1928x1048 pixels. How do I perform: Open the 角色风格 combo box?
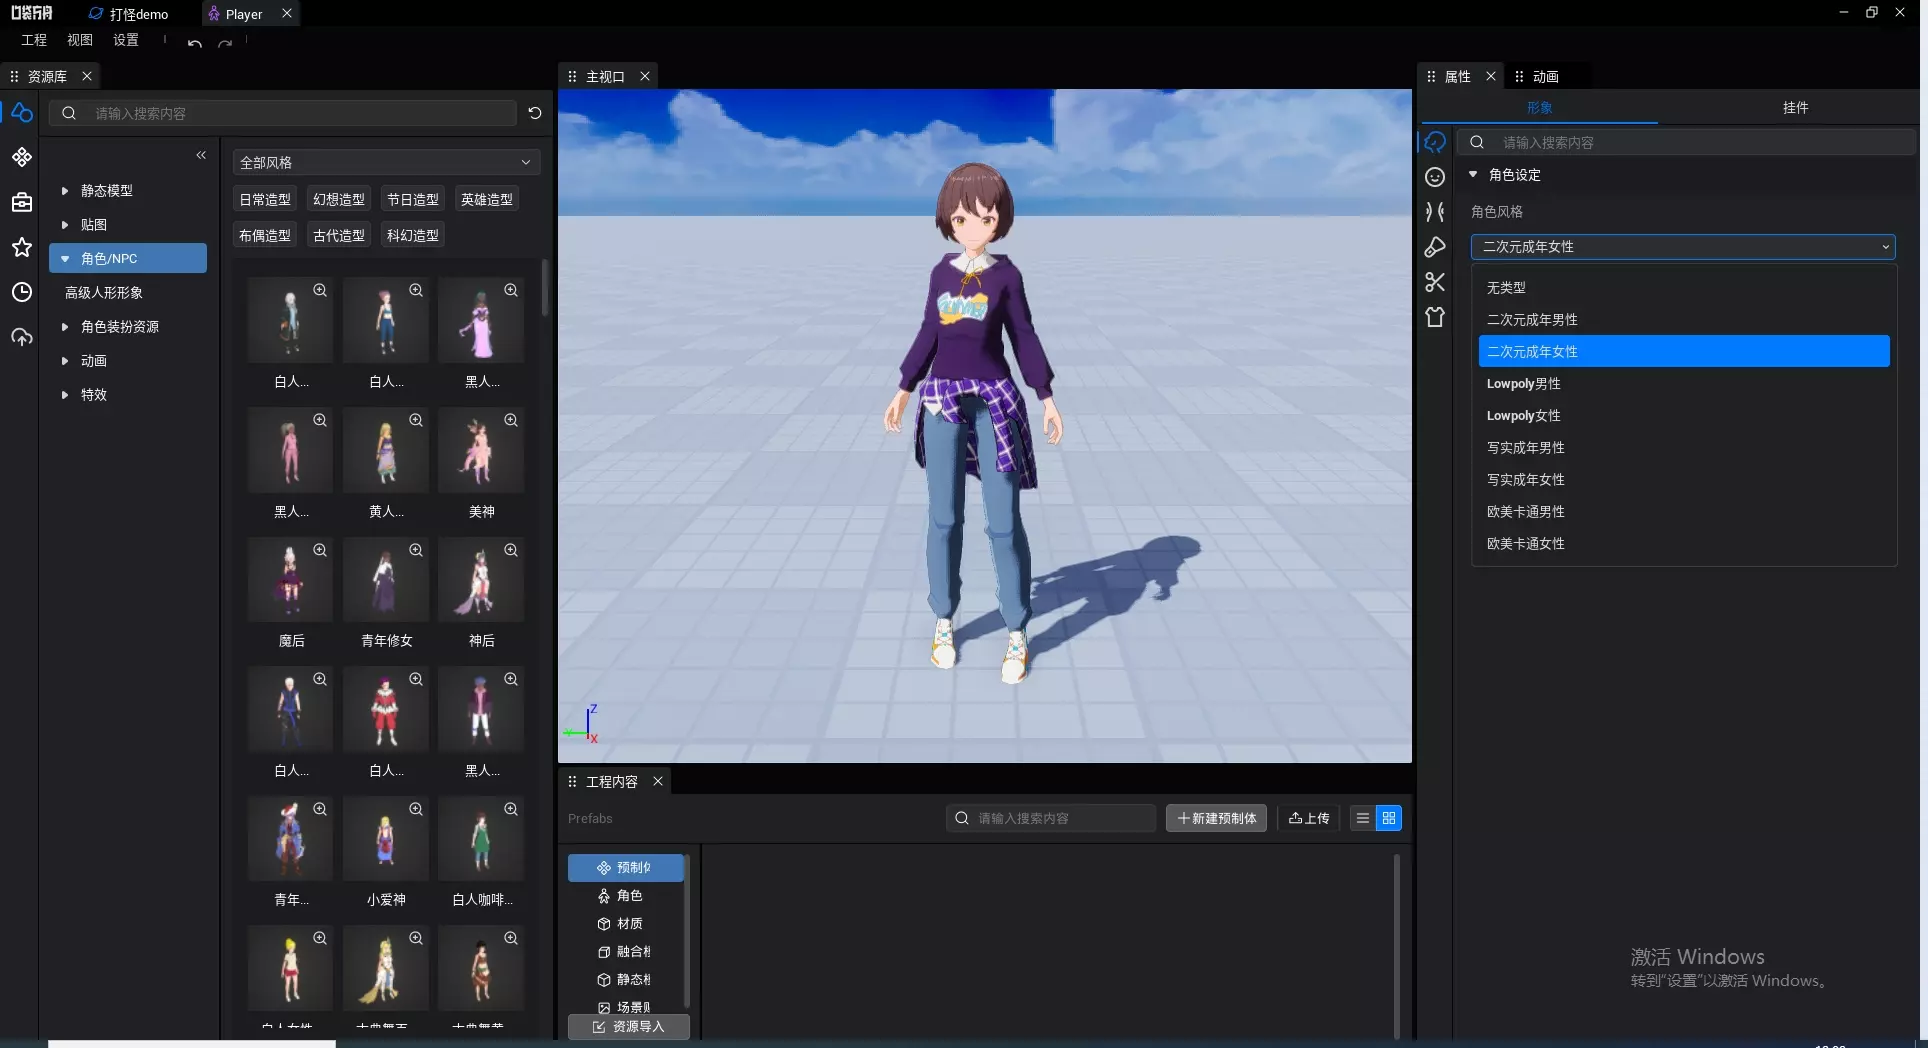coord(1683,246)
